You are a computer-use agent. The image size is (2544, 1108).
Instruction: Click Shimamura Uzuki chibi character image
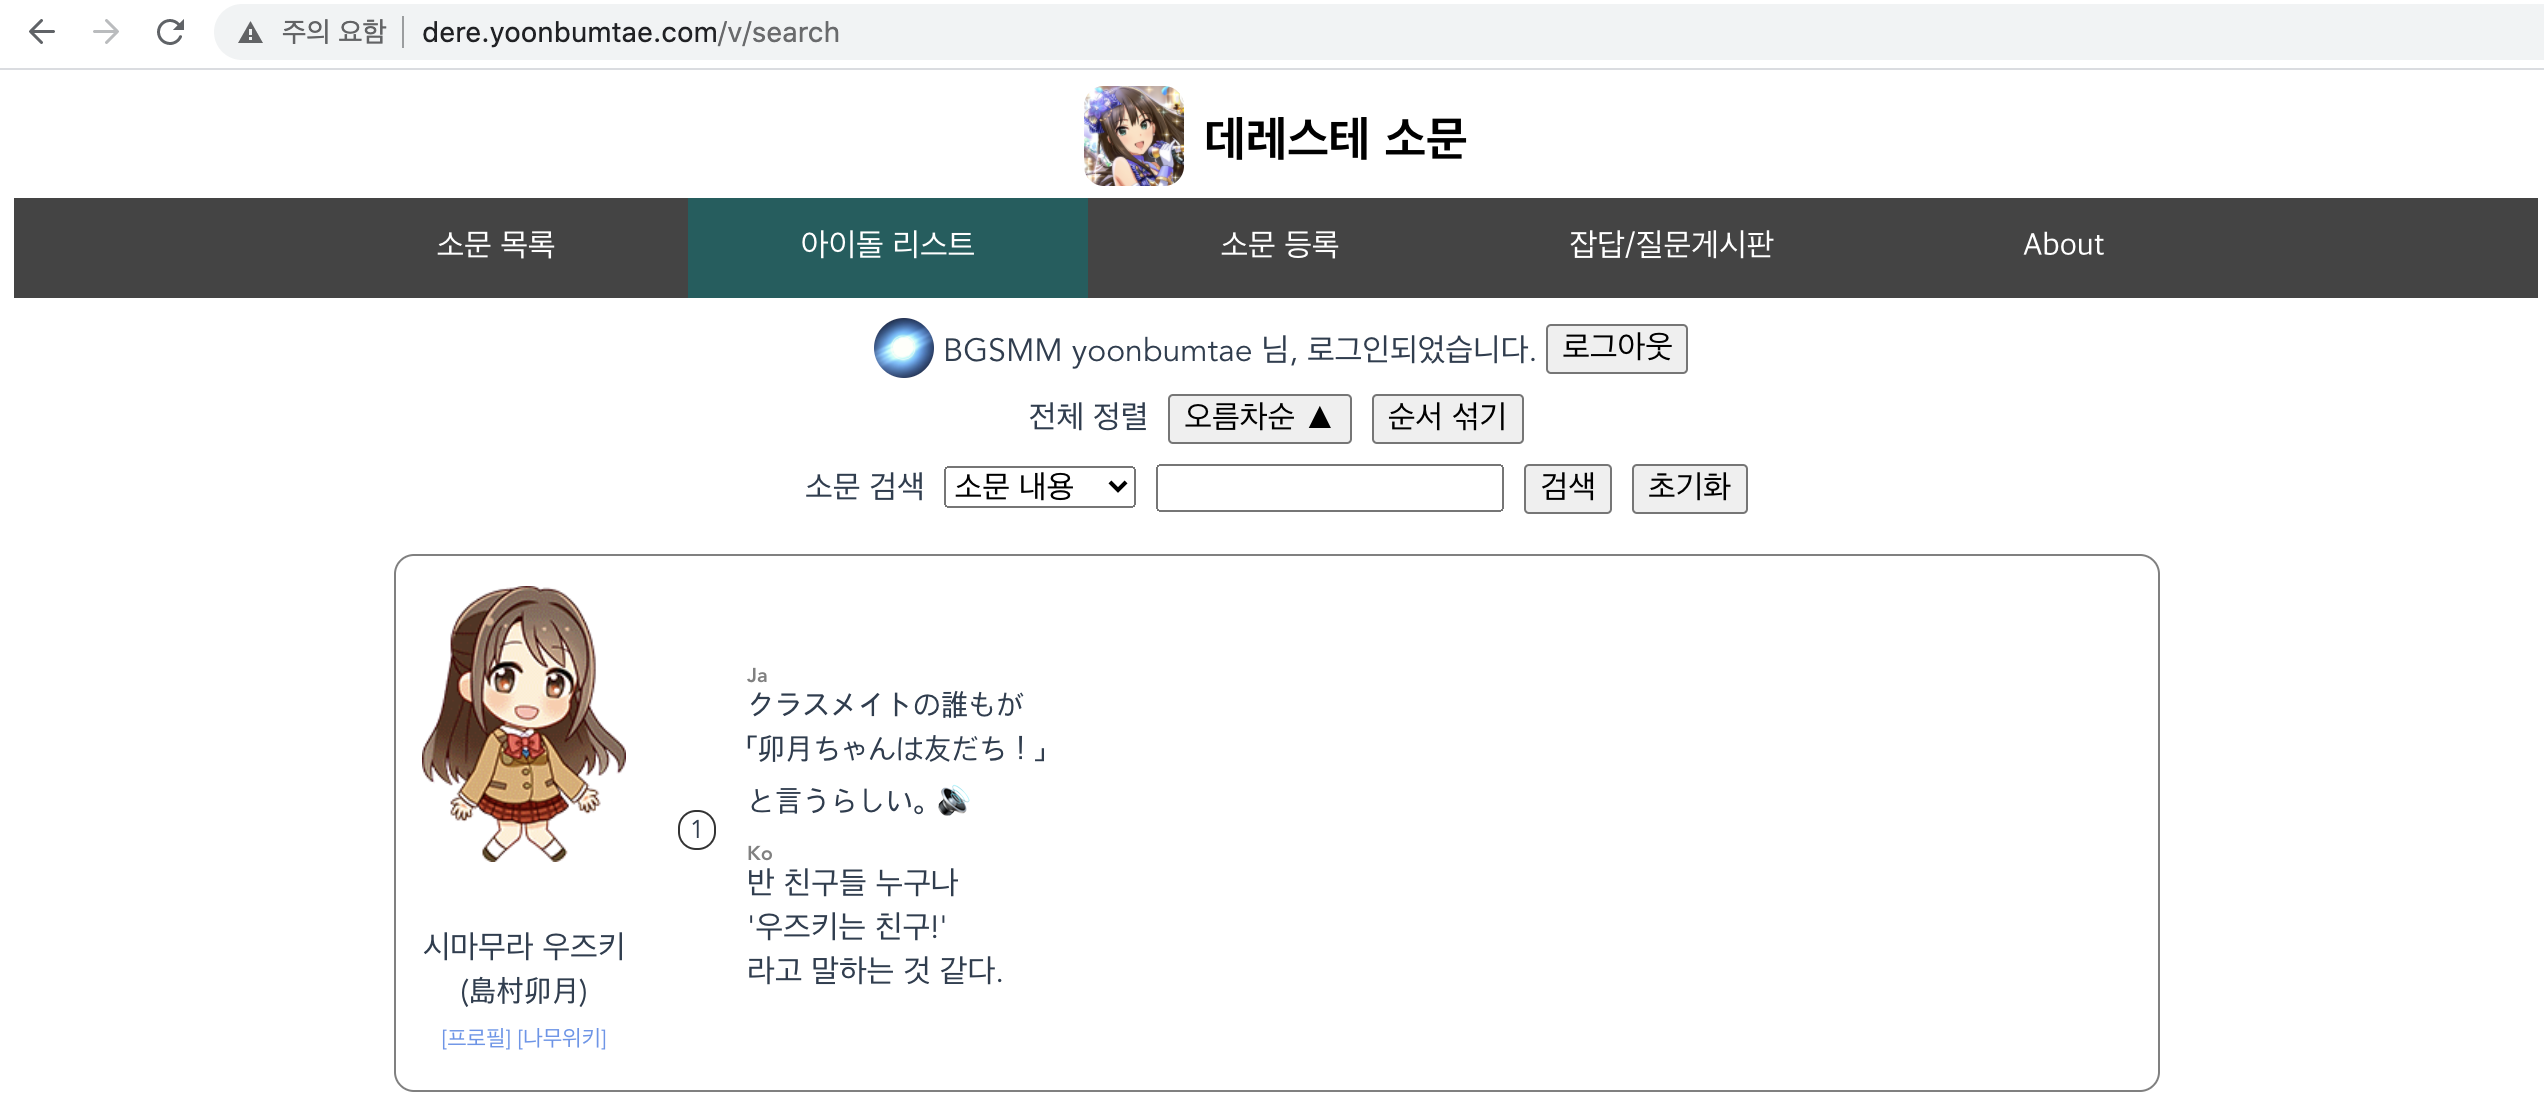(524, 724)
